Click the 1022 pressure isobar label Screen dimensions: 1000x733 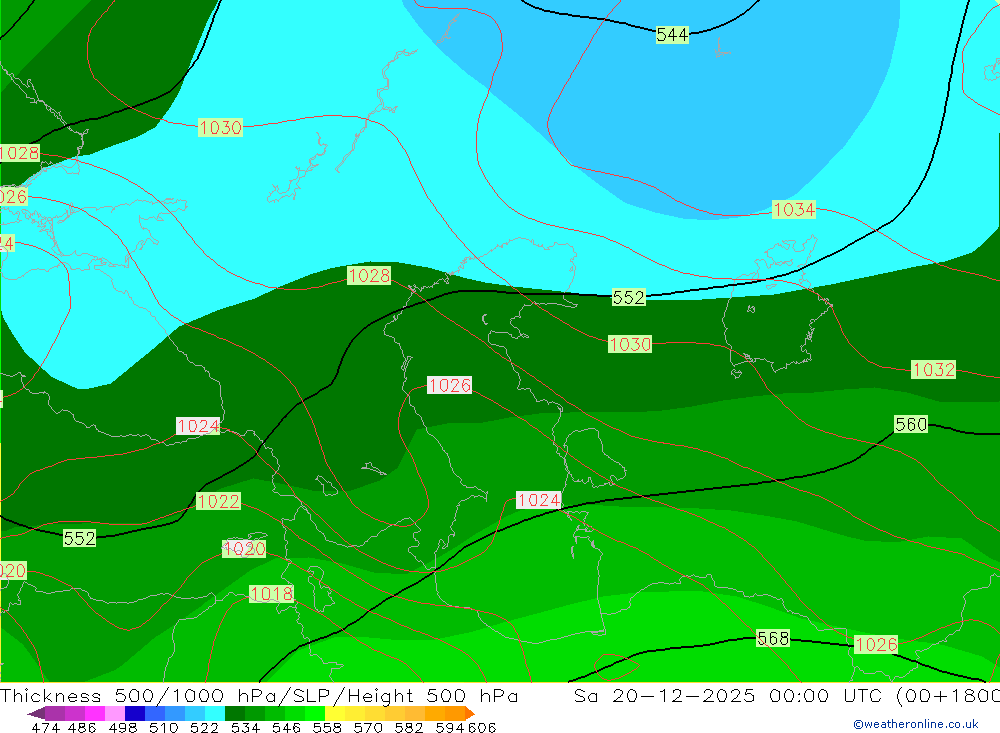click(218, 501)
